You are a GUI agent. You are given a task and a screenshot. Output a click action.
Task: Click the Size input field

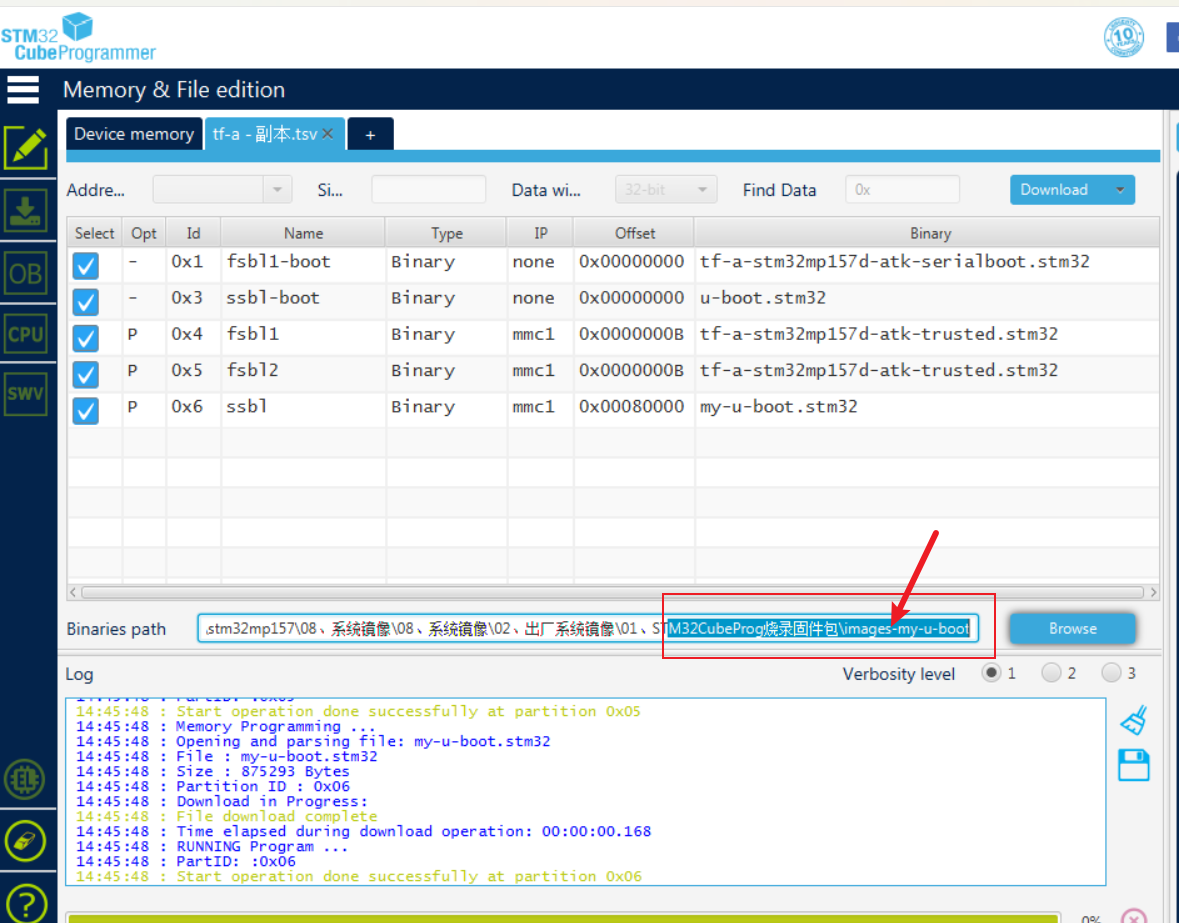(x=429, y=189)
